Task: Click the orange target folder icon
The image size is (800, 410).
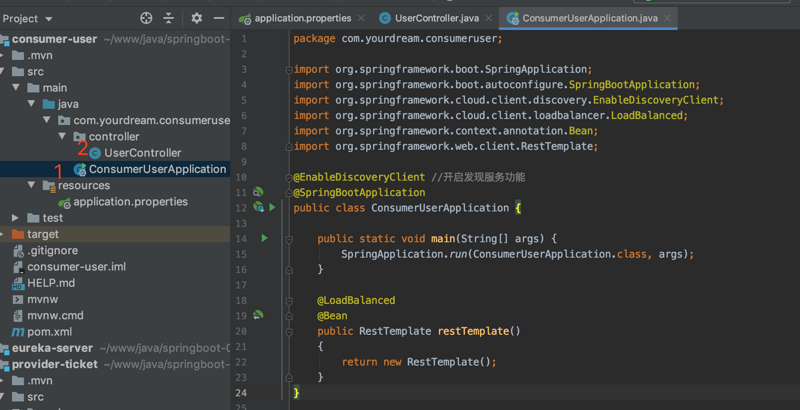Action: point(18,234)
